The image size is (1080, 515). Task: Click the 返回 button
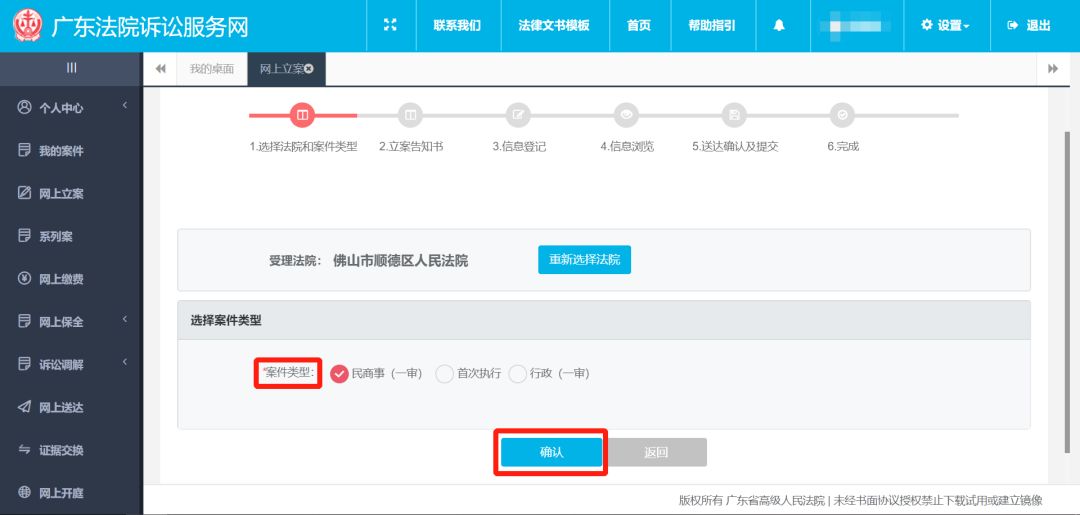click(x=656, y=452)
